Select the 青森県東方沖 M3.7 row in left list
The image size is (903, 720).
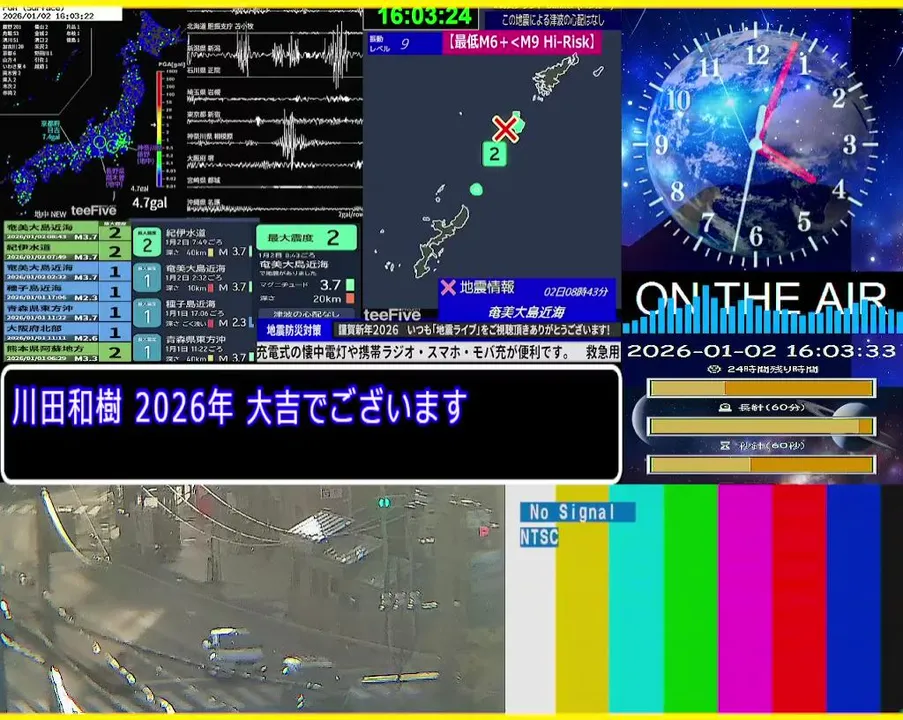(67, 312)
